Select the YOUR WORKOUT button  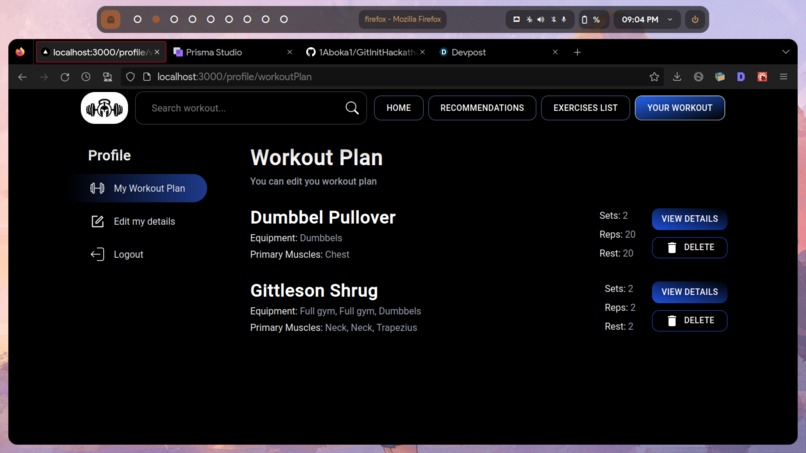[680, 108]
